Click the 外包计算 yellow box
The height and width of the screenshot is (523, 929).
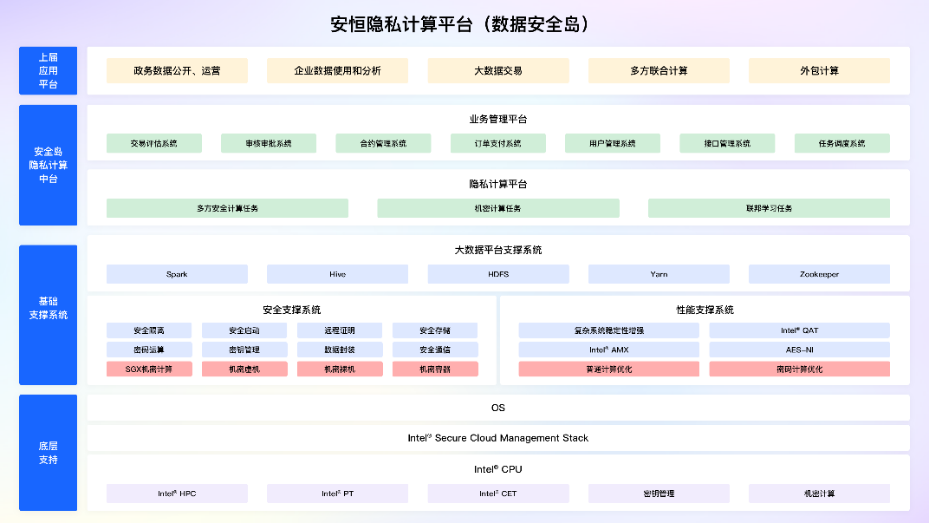point(818,71)
